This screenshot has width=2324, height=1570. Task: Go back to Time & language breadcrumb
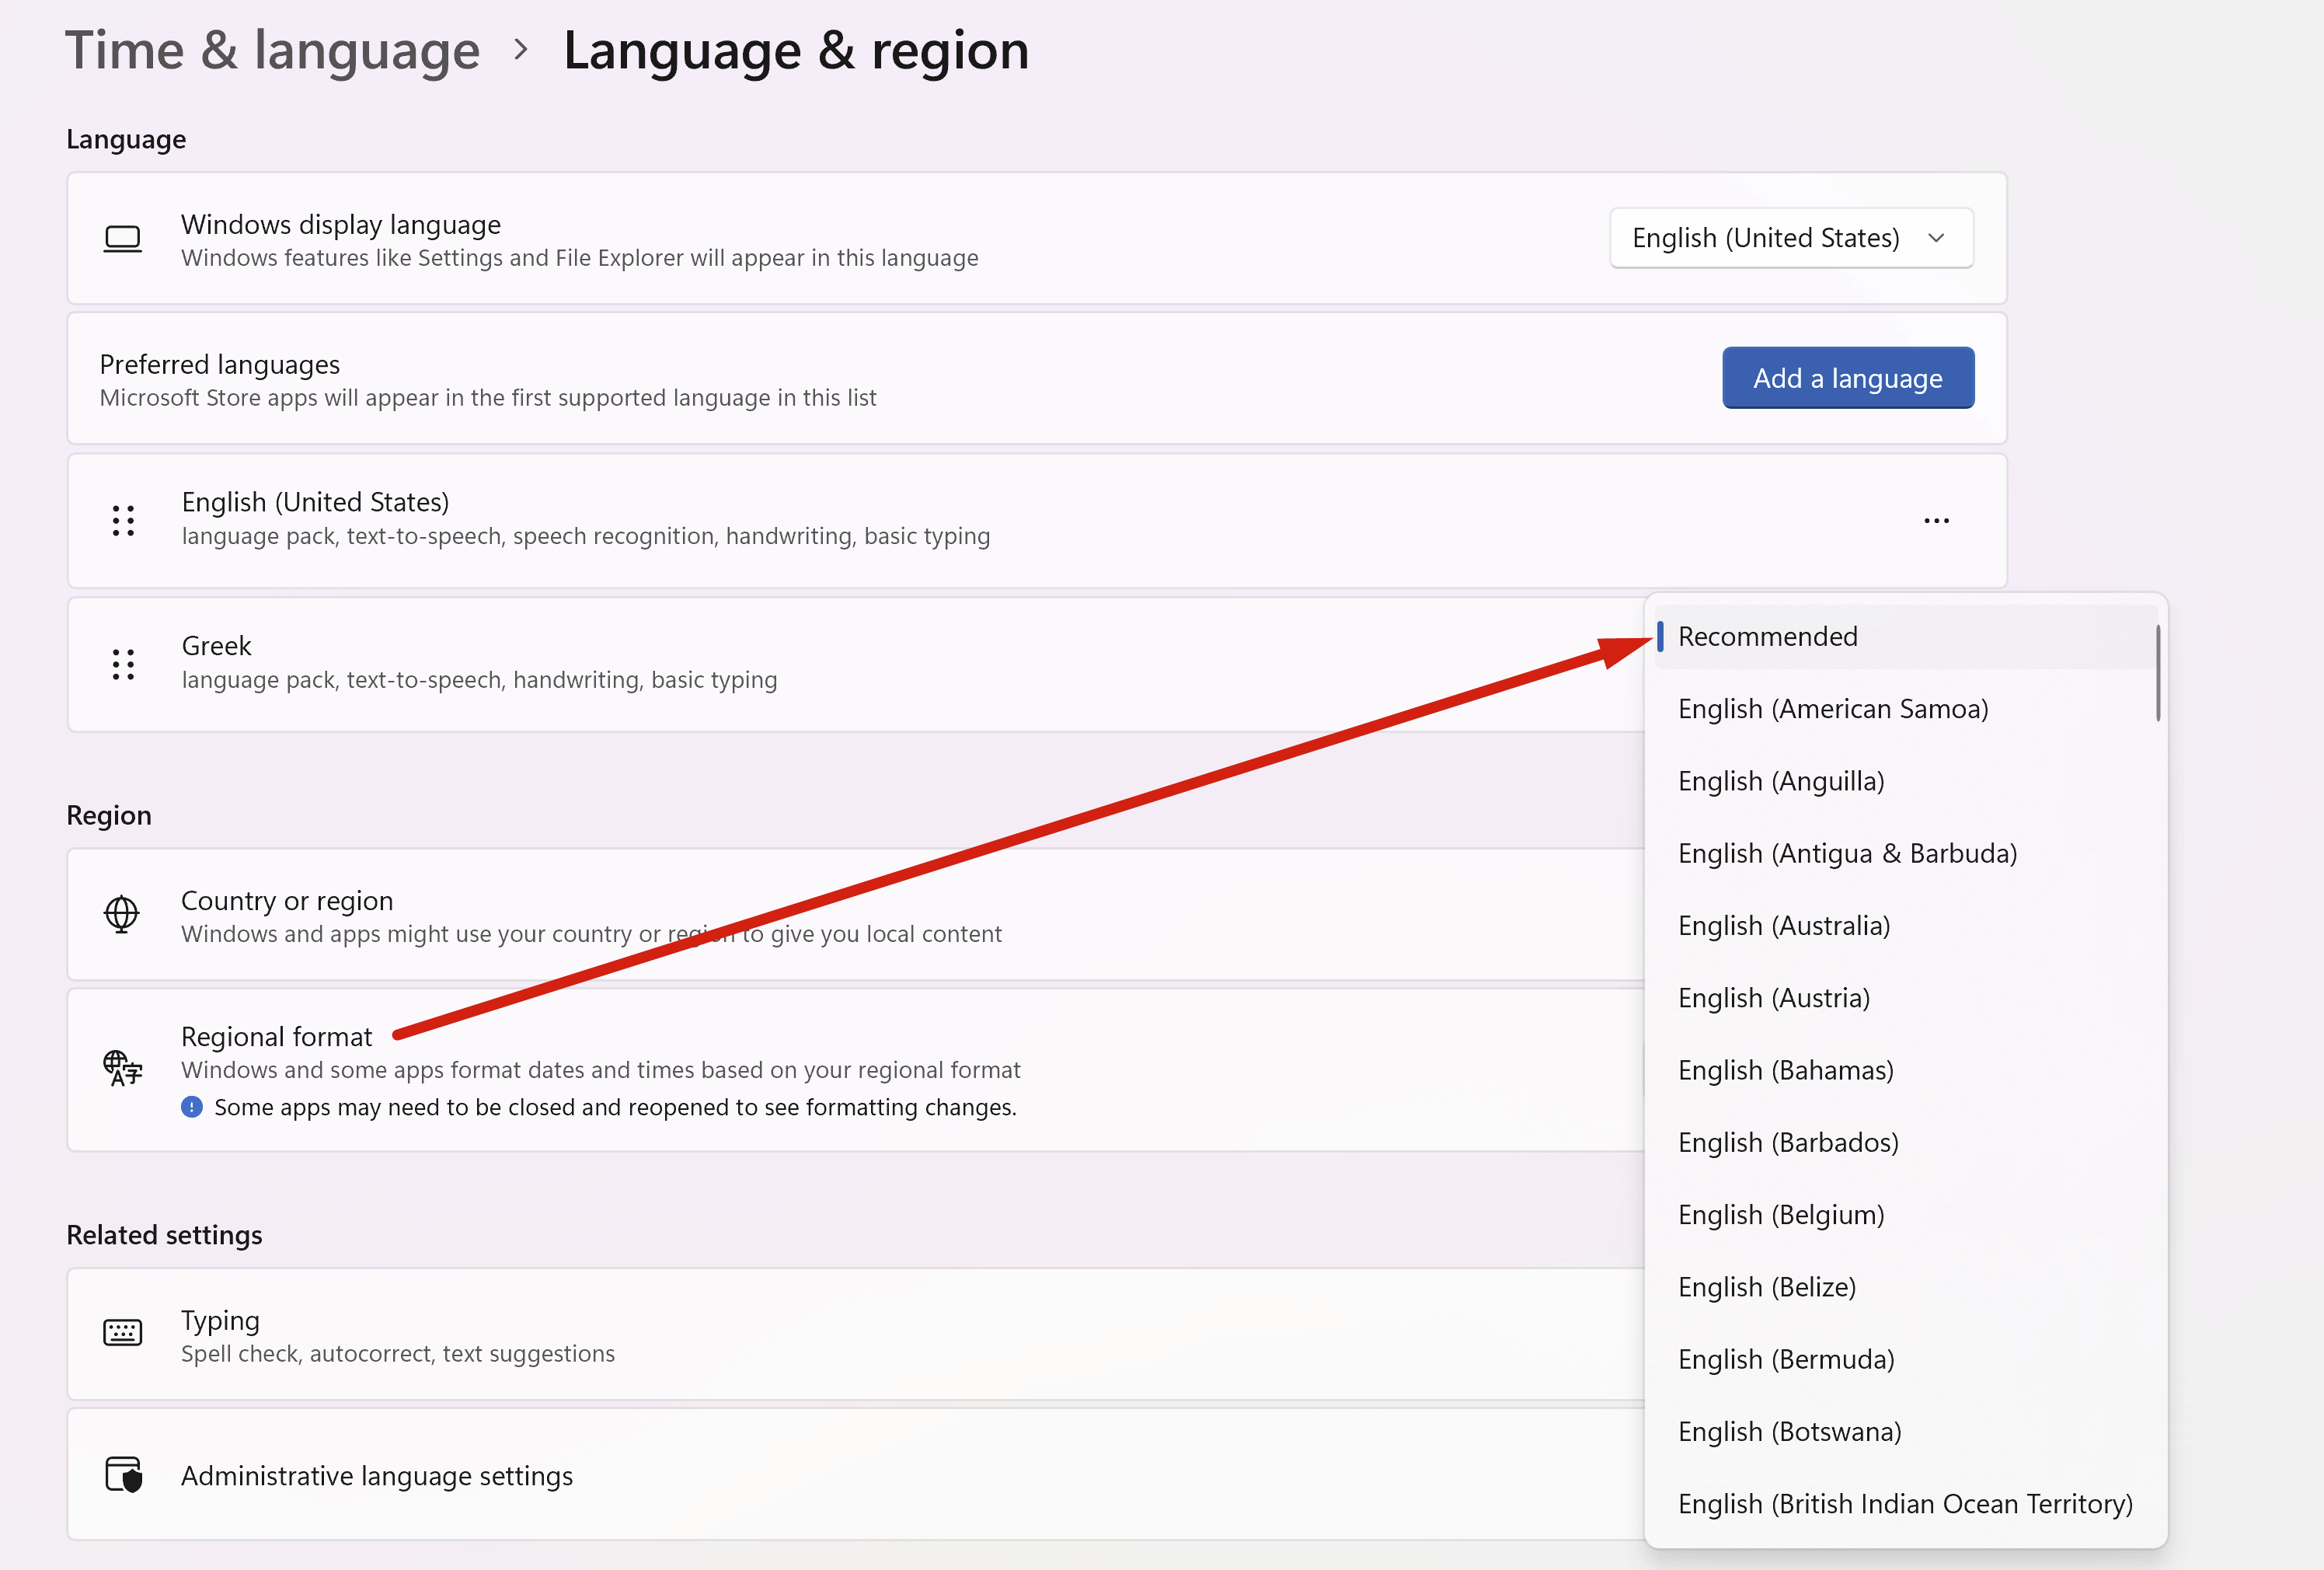[x=272, y=50]
